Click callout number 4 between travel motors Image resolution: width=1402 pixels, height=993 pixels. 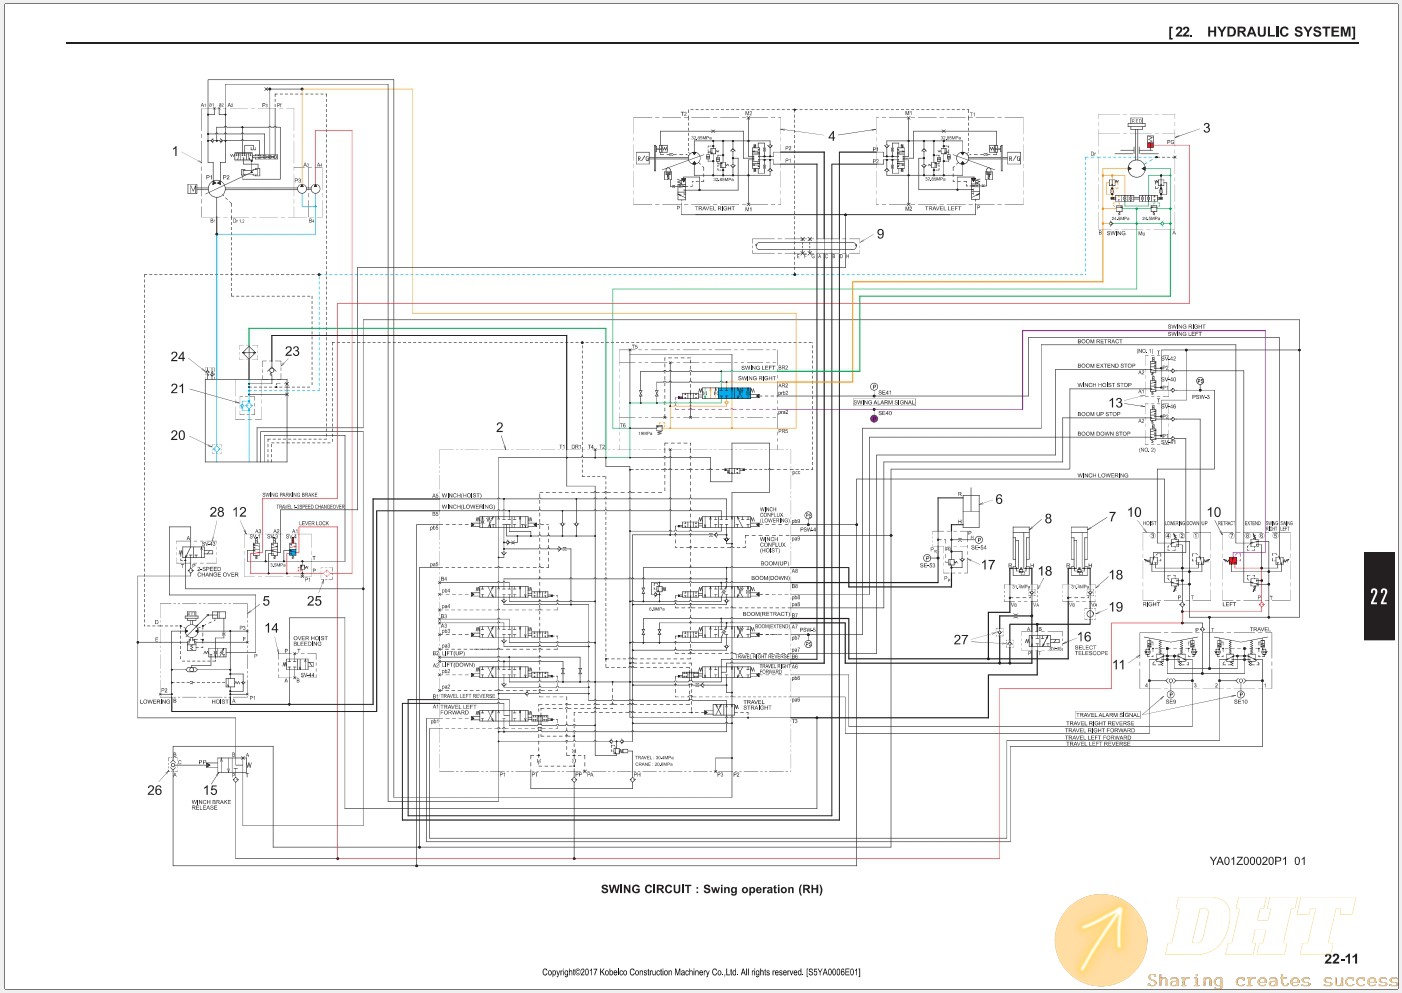pyautogui.click(x=831, y=136)
